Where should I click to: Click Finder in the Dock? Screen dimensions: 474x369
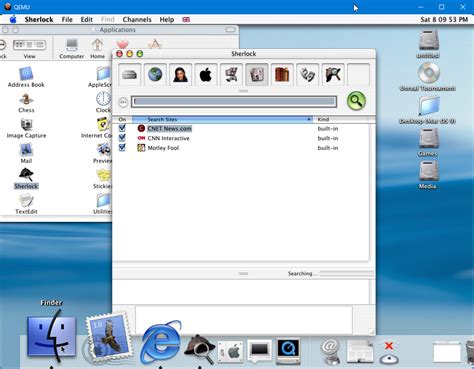pos(51,337)
